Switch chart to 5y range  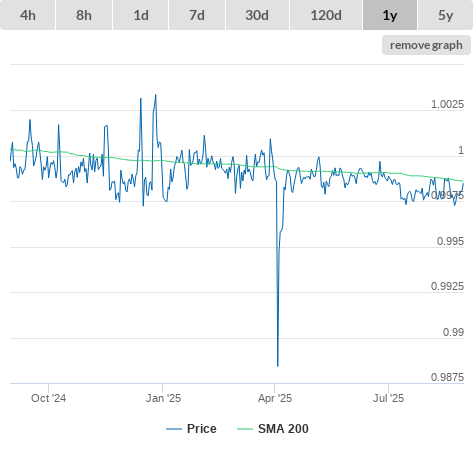click(x=445, y=15)
